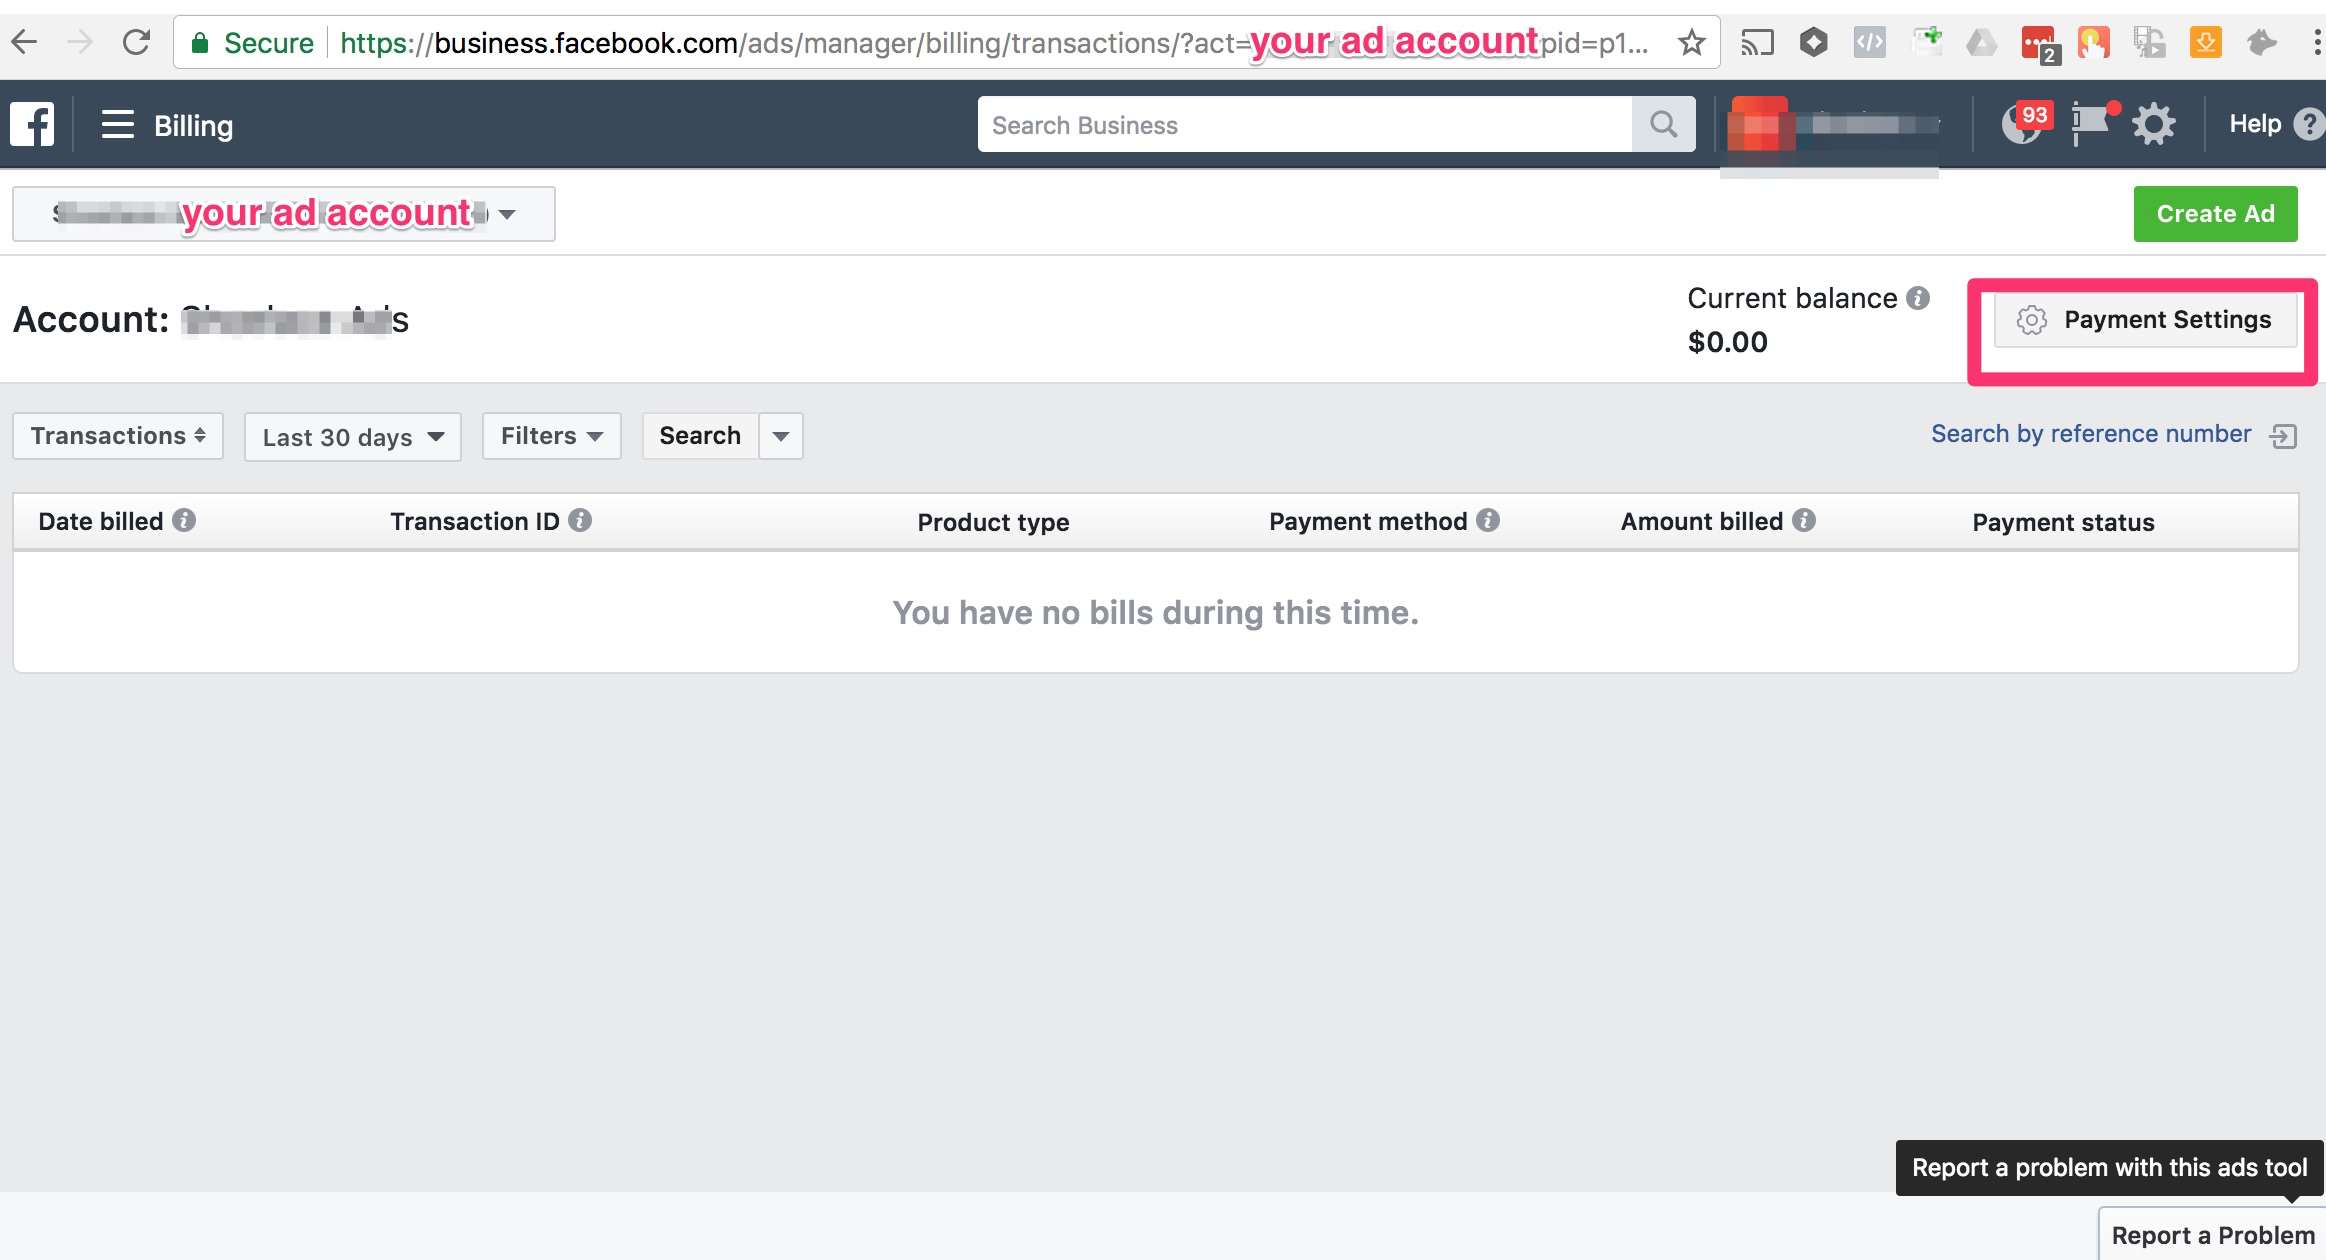Open the hamburger menu next to Billing
Screen dimensions: 2326x1260
[x=117, y=125]
